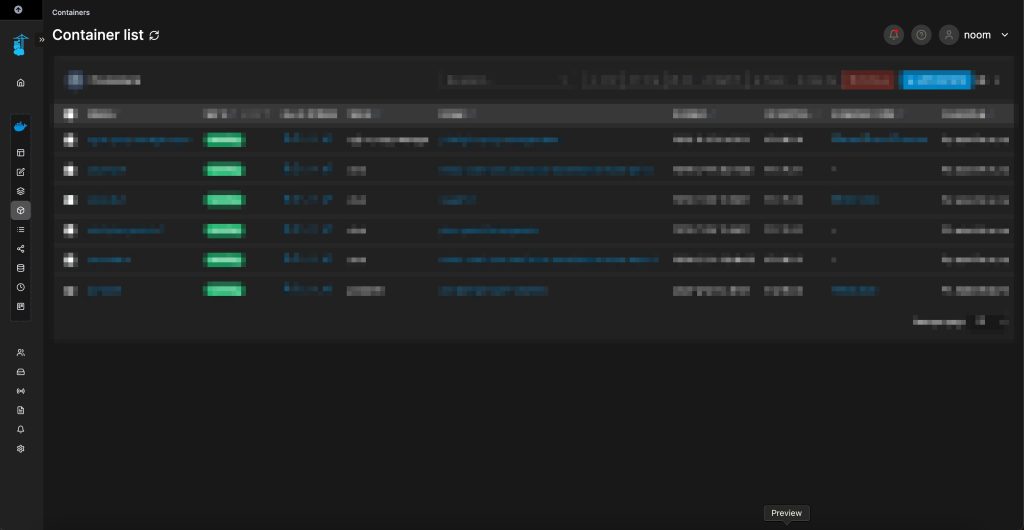The width and height of the screenshot is (1024, 530).
Task: Tick the checkbox of the last container row
Action: (69, 291)
